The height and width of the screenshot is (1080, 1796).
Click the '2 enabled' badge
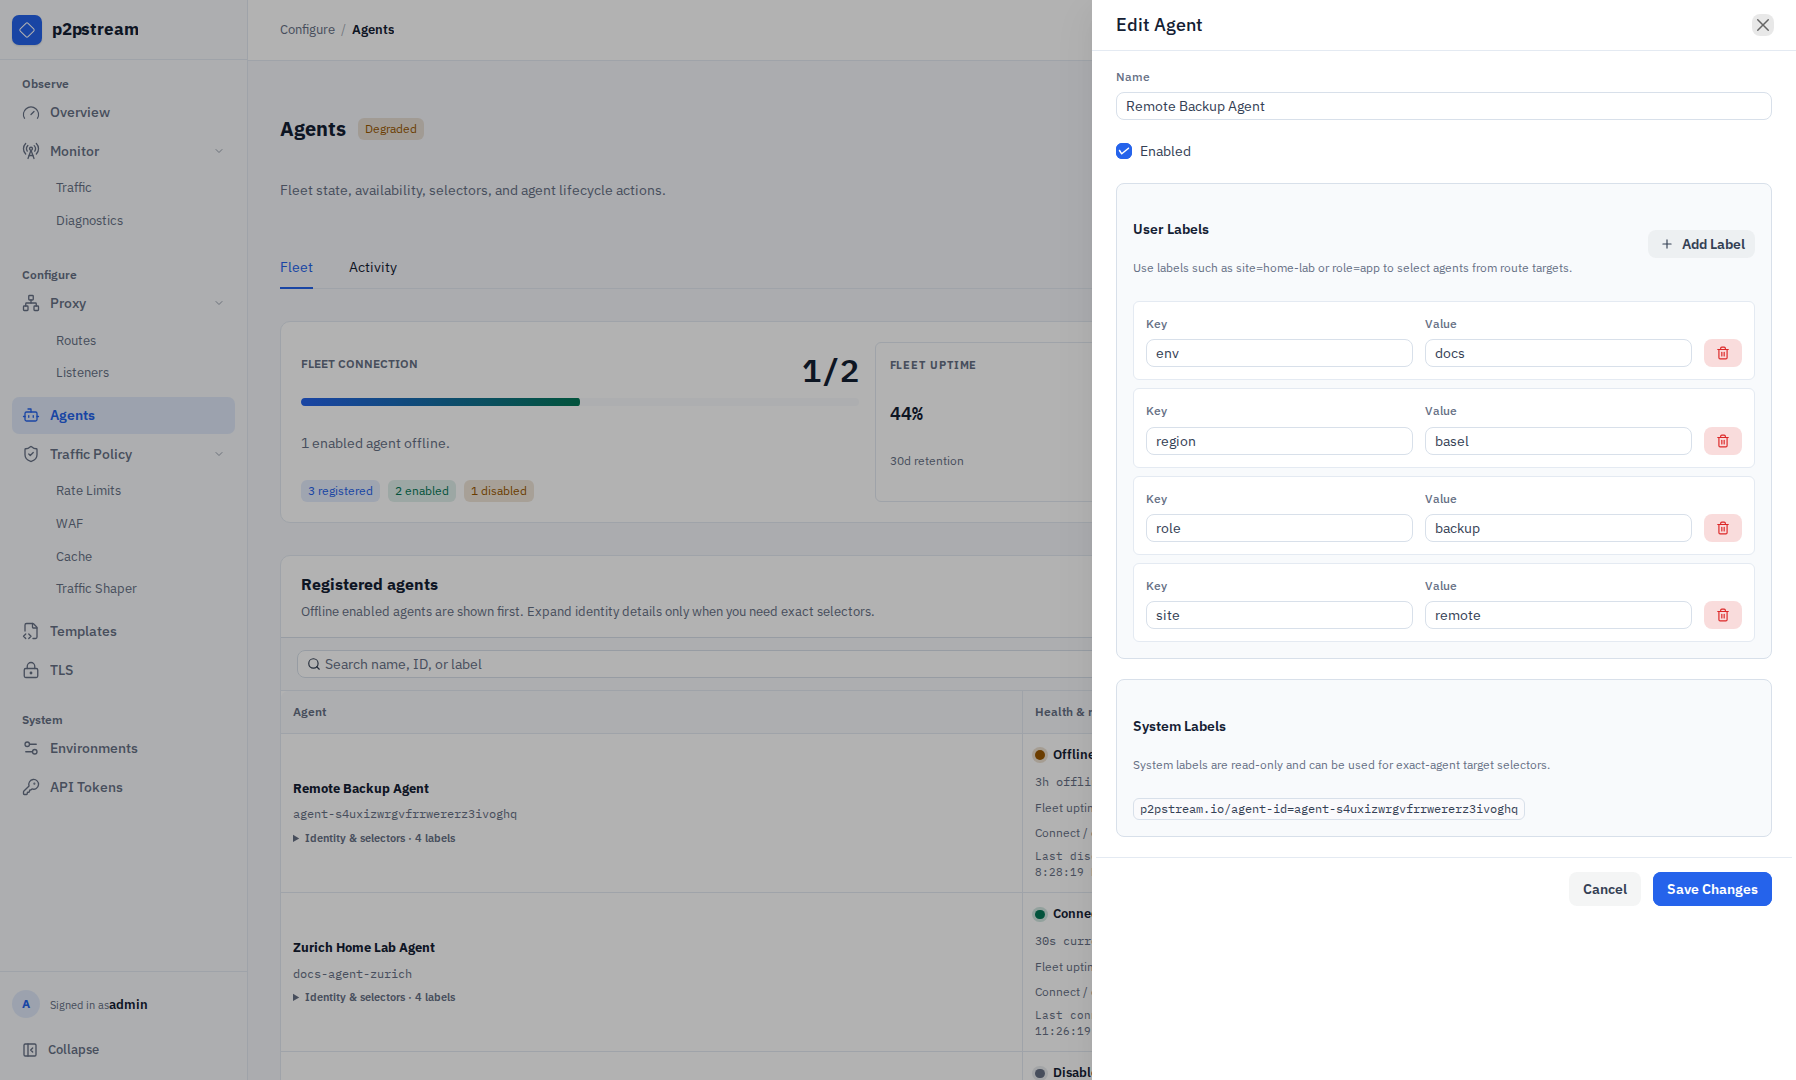422,491
